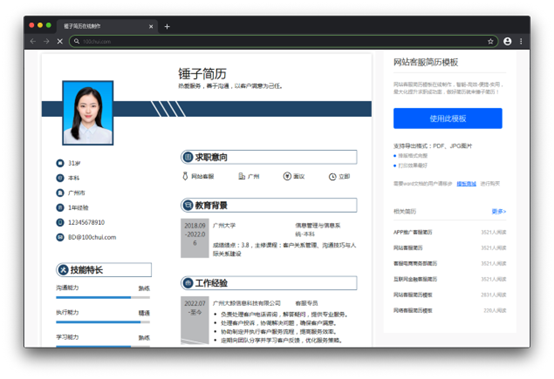Click the 求职意向 section icon
The height and width of the screenshot is (379, 554).
pyautogui.click(x=188, y=157)
